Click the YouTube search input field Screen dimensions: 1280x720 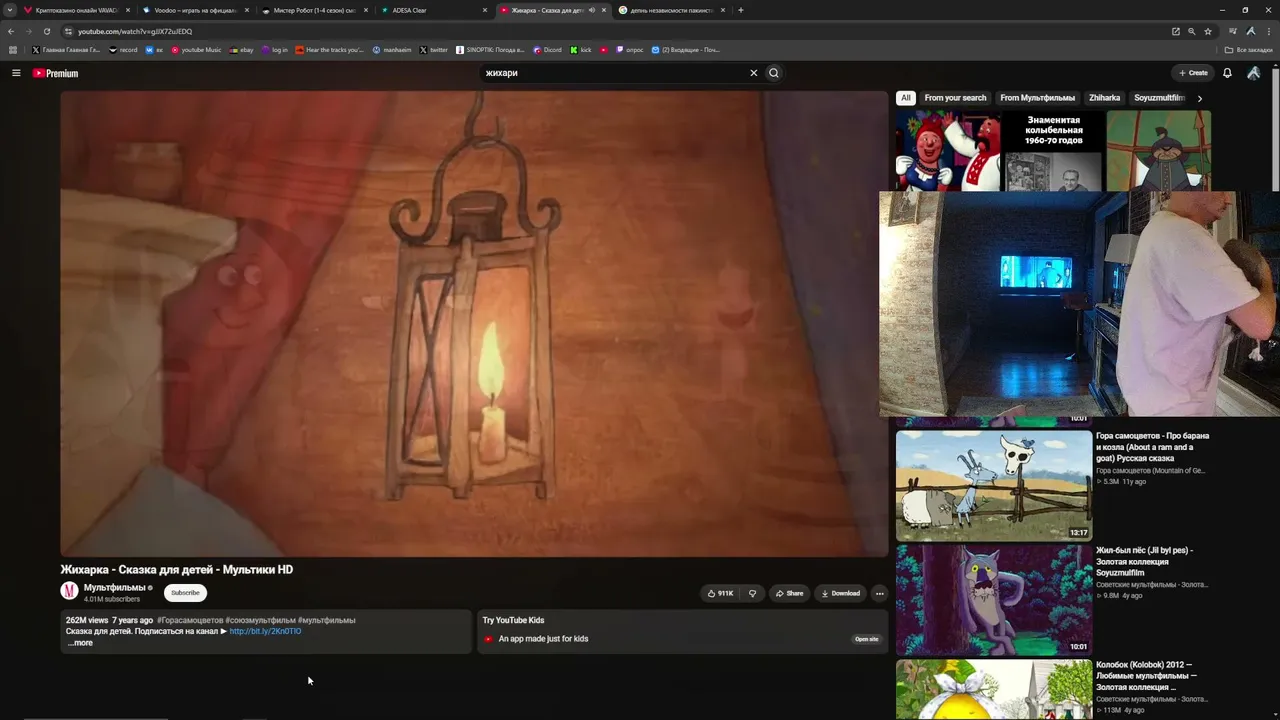point(614,73)
